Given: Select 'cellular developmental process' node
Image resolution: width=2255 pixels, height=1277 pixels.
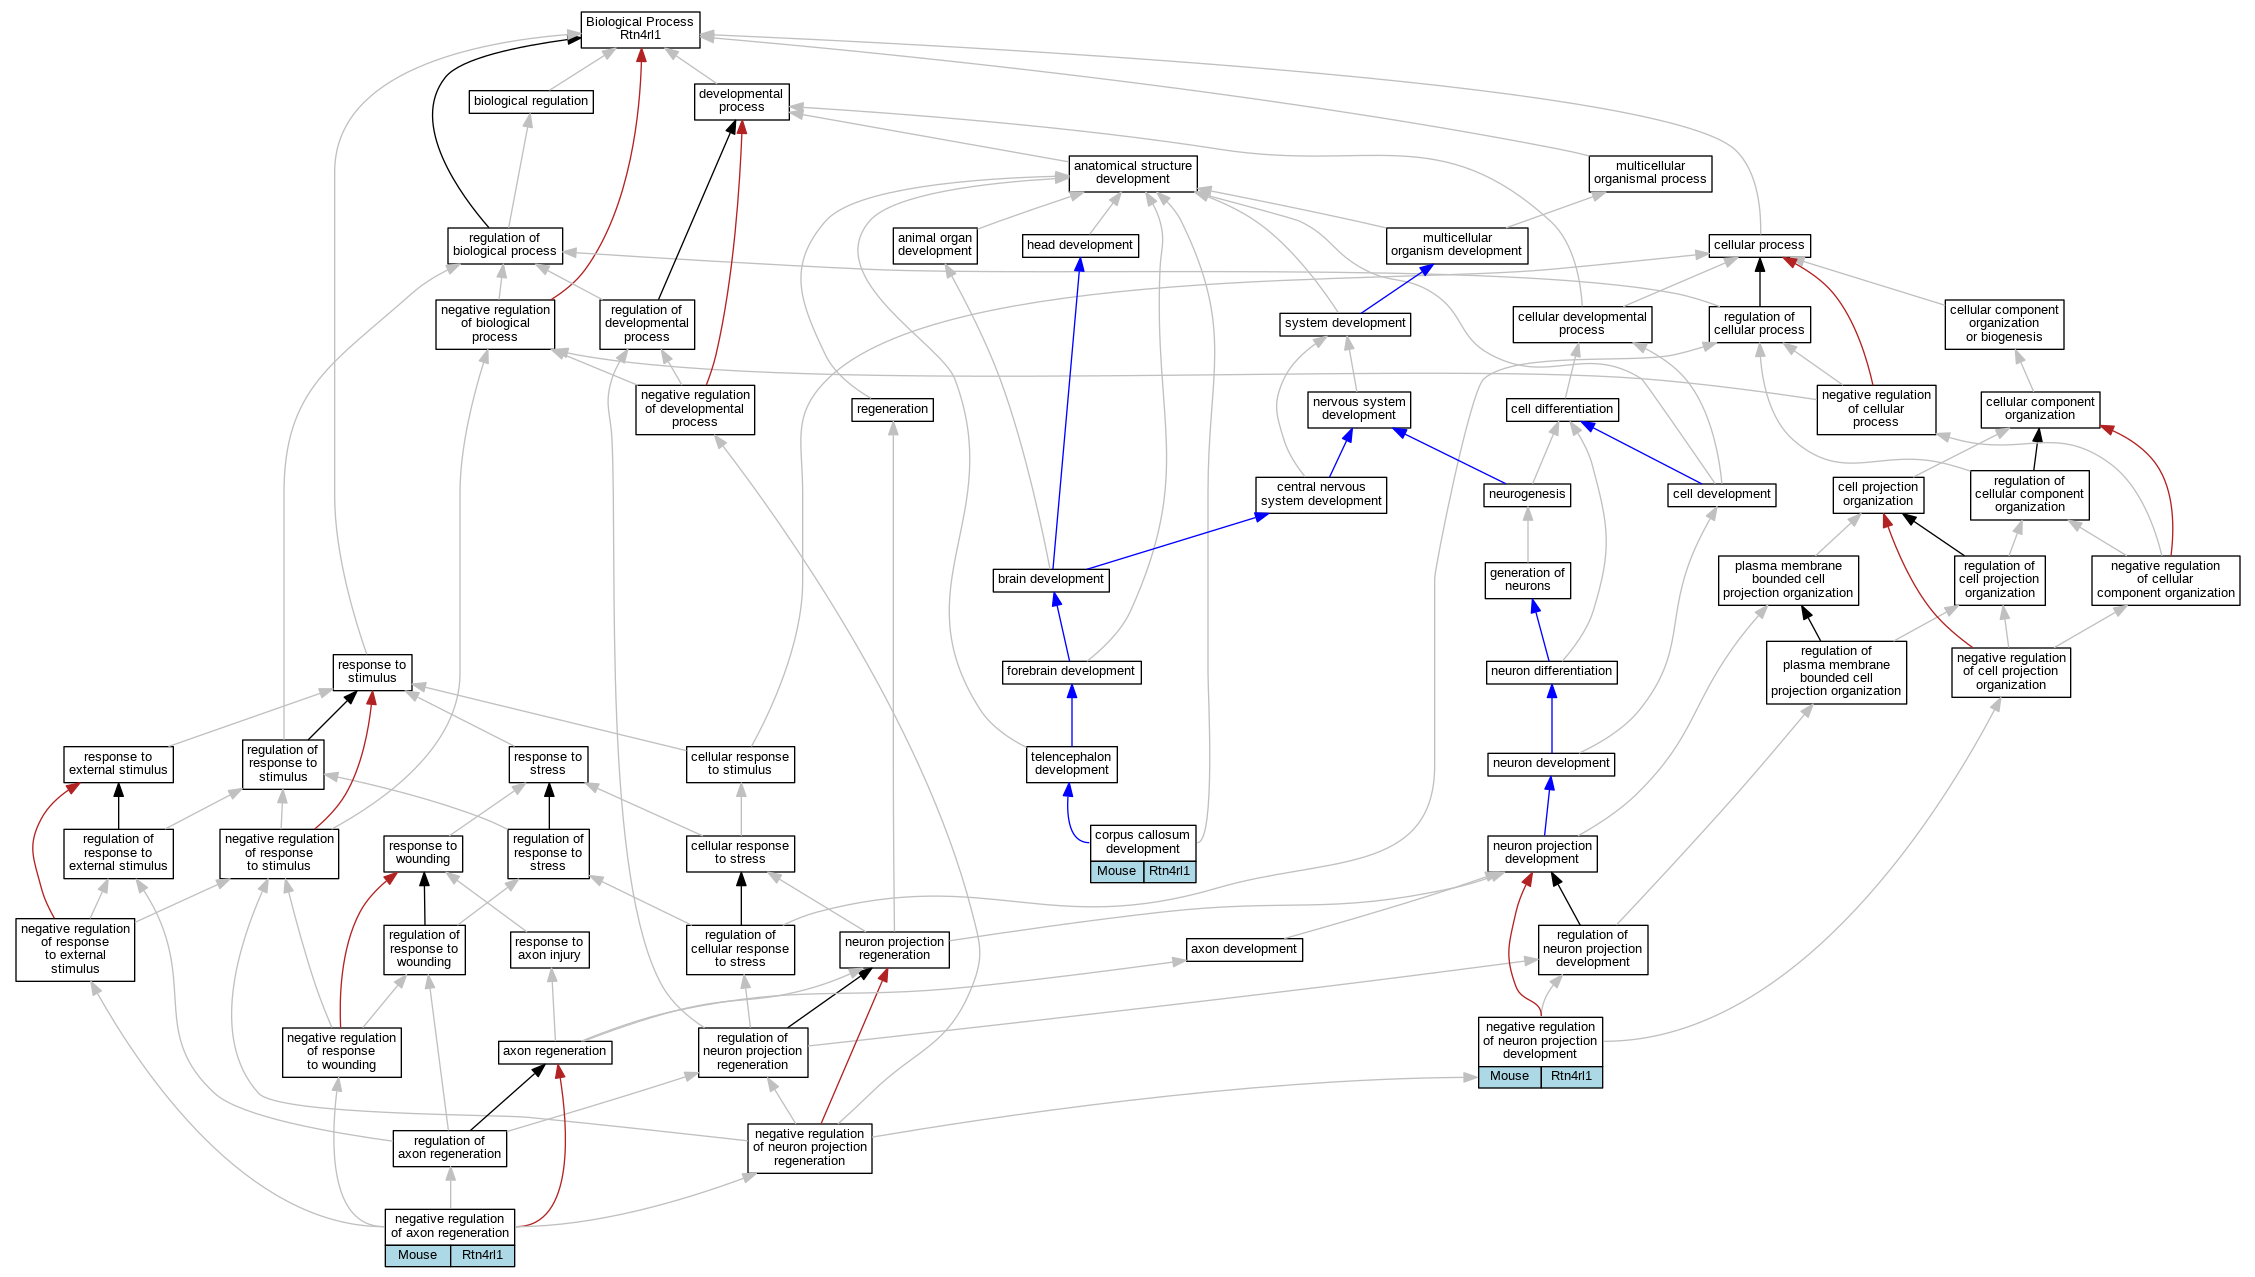Looking at the screenshot, I should [1582, 324].
